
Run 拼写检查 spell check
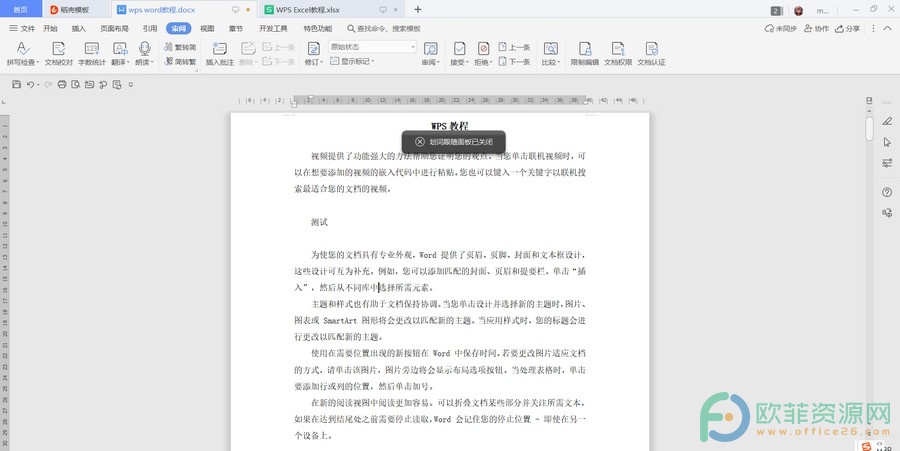(x=22, y=53)
